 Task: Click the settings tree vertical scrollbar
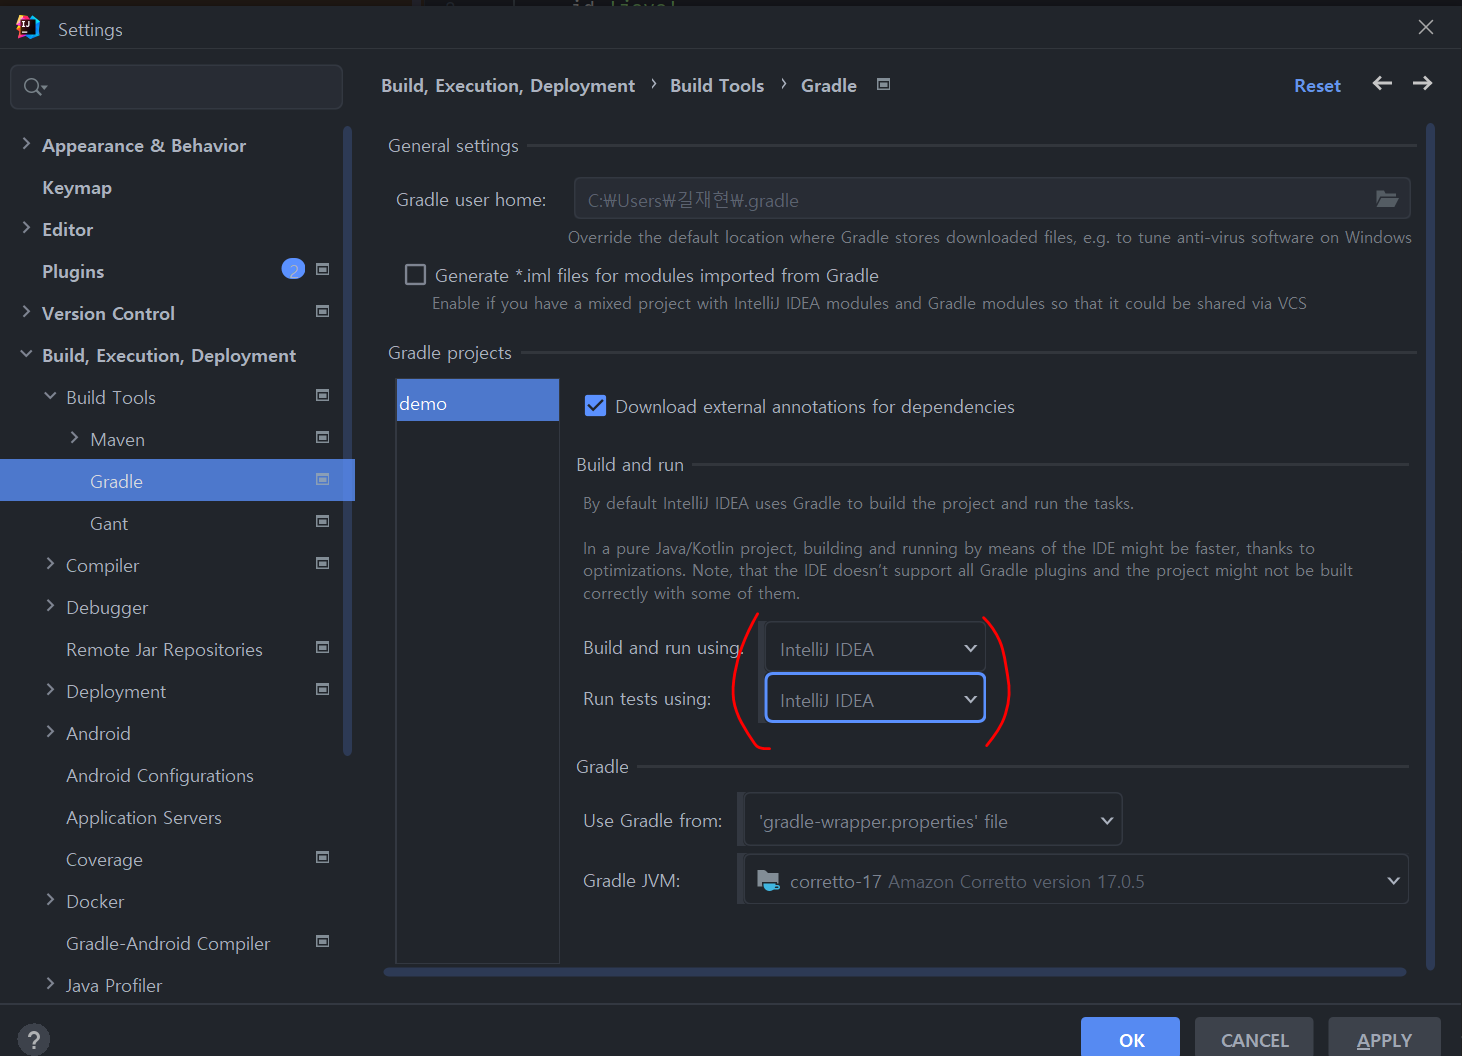click(x=347, y=440)
